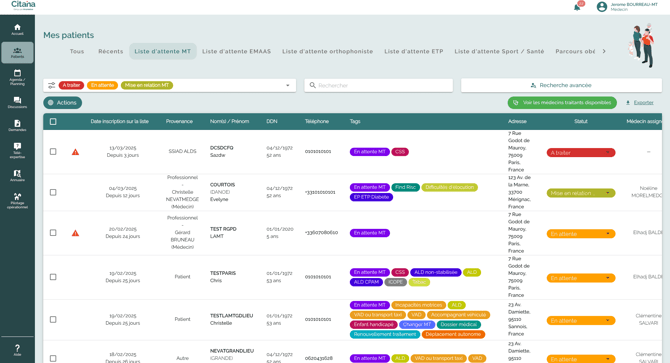Screen dimensions: 670x363
Task: Click the Citana logo
Action: [x=23, y=5]
